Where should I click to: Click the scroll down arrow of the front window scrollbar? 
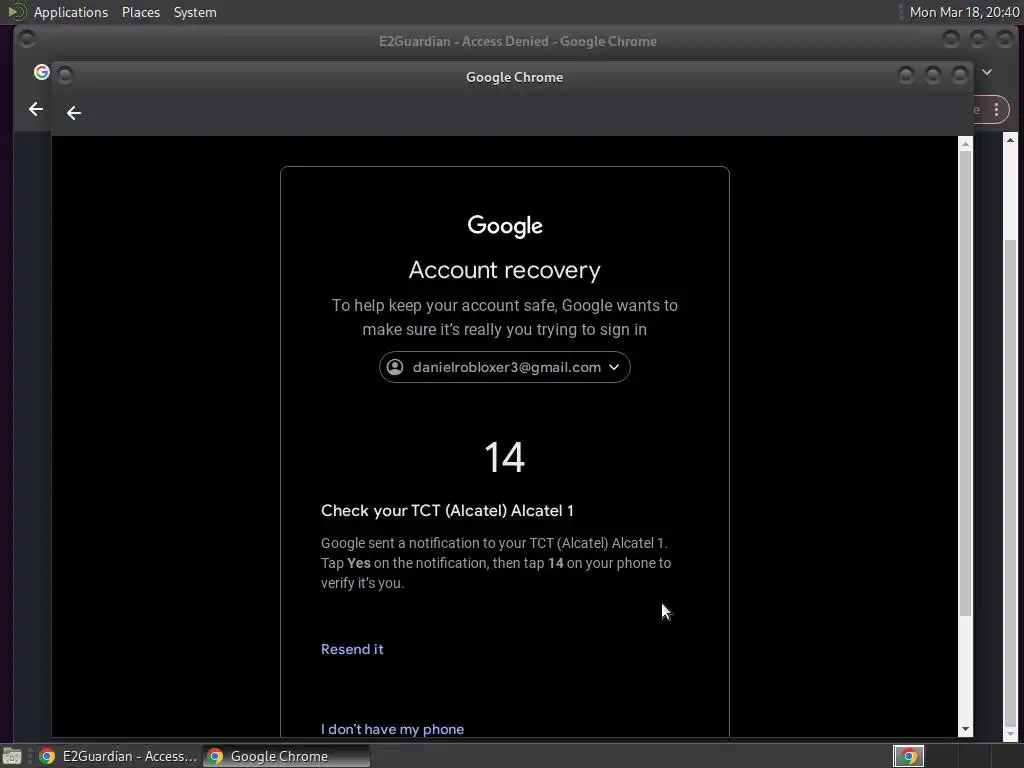[965, 730]
